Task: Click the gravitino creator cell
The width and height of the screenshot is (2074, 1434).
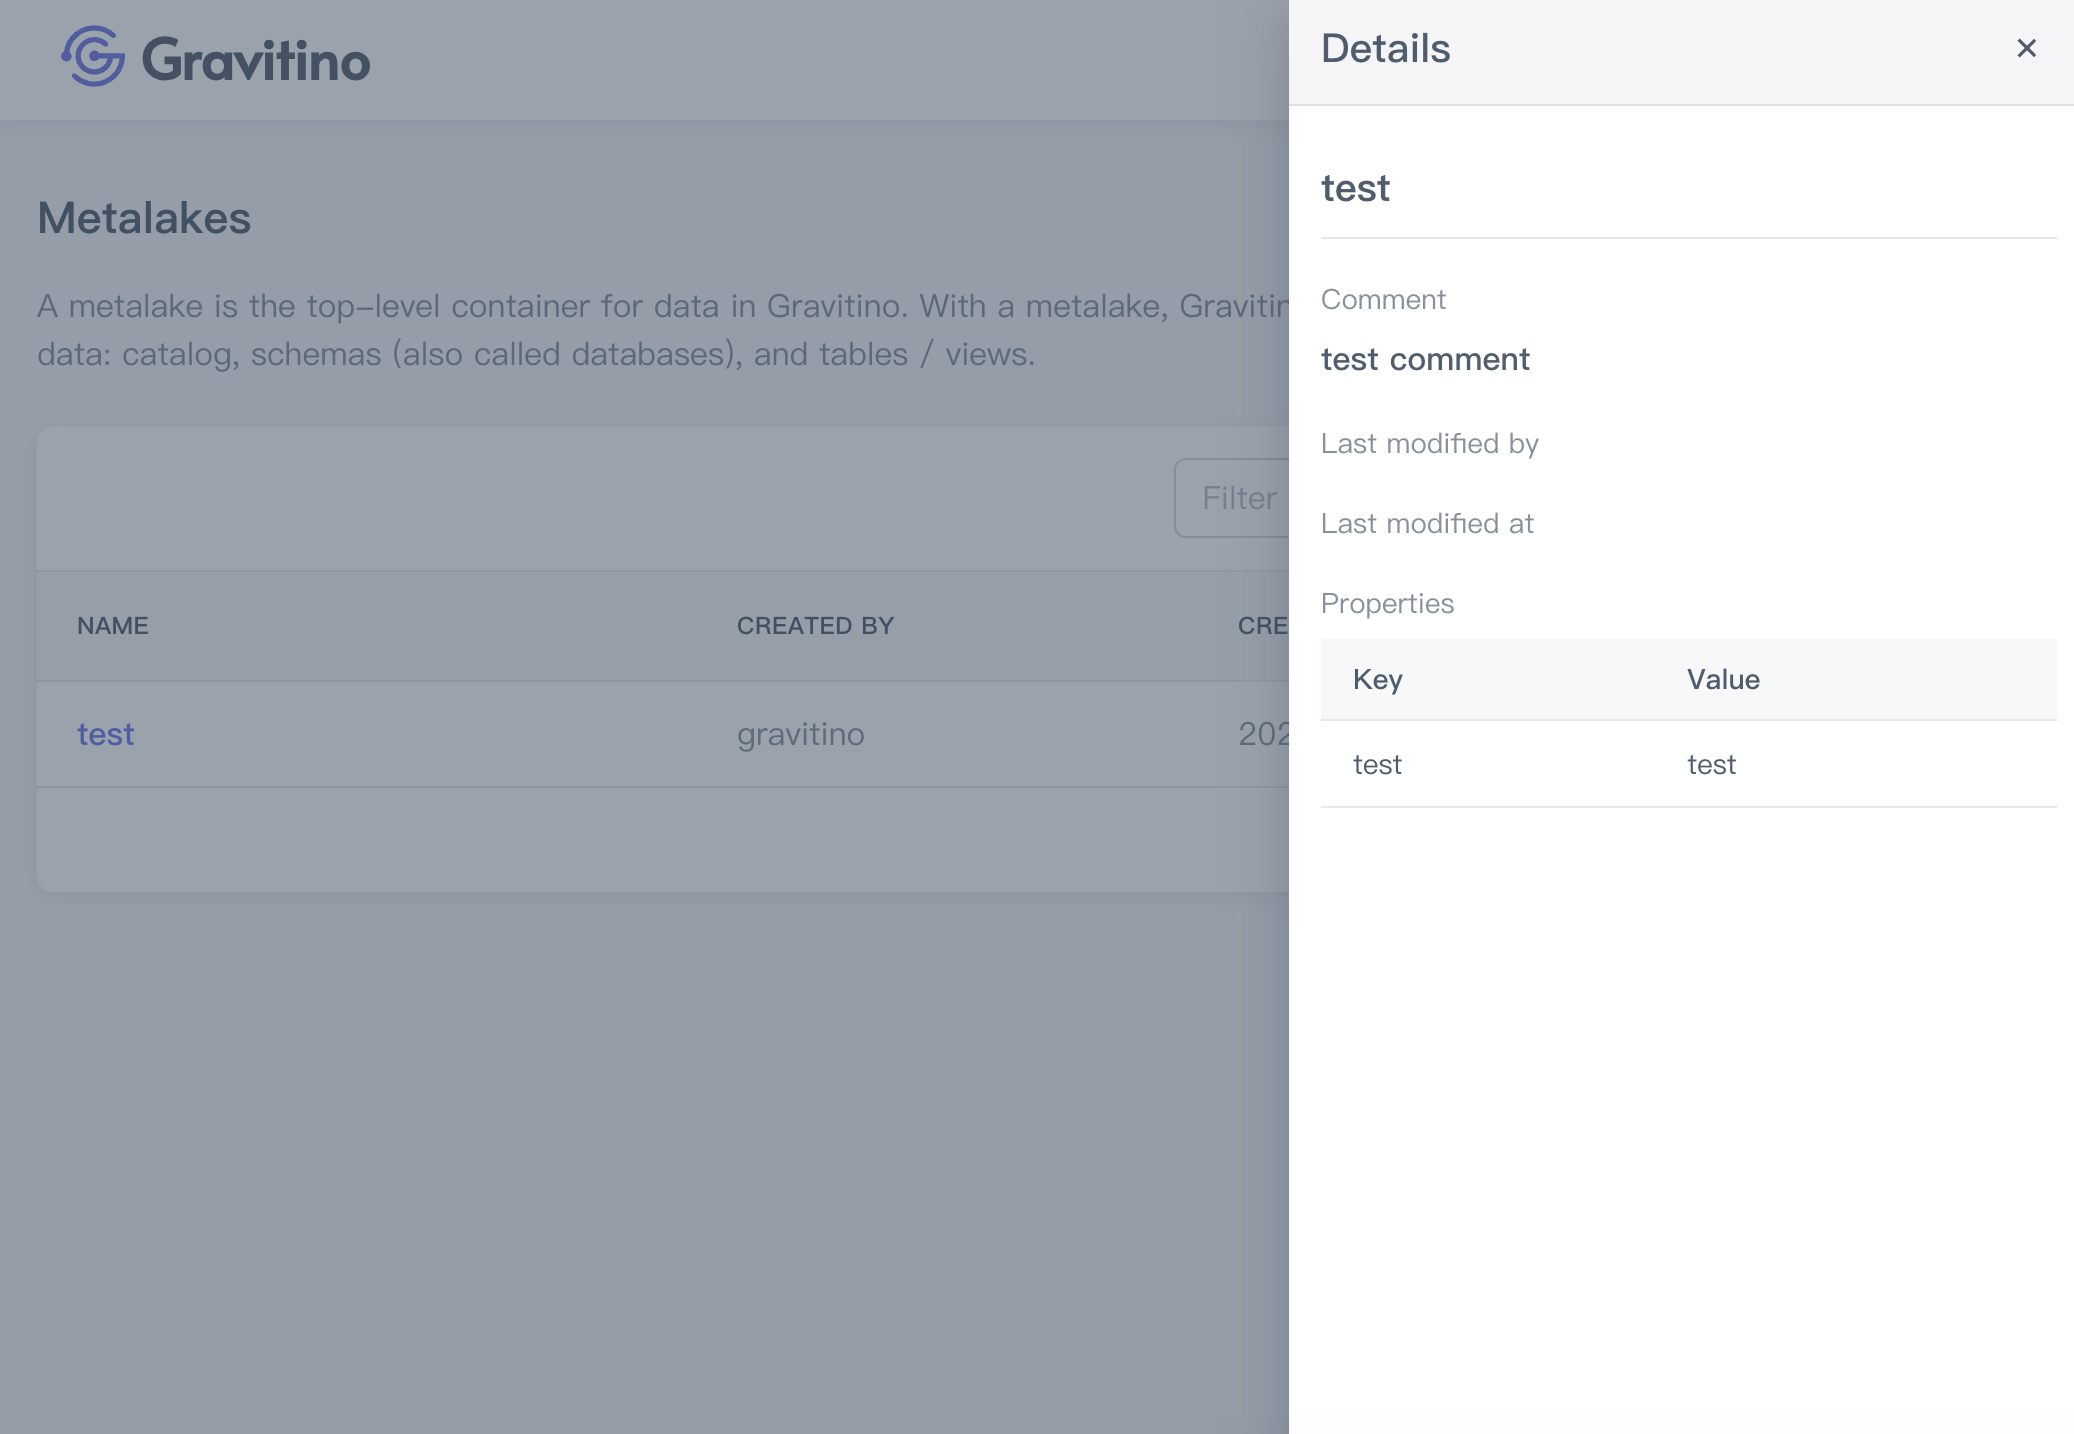Action: click(800, 735)
